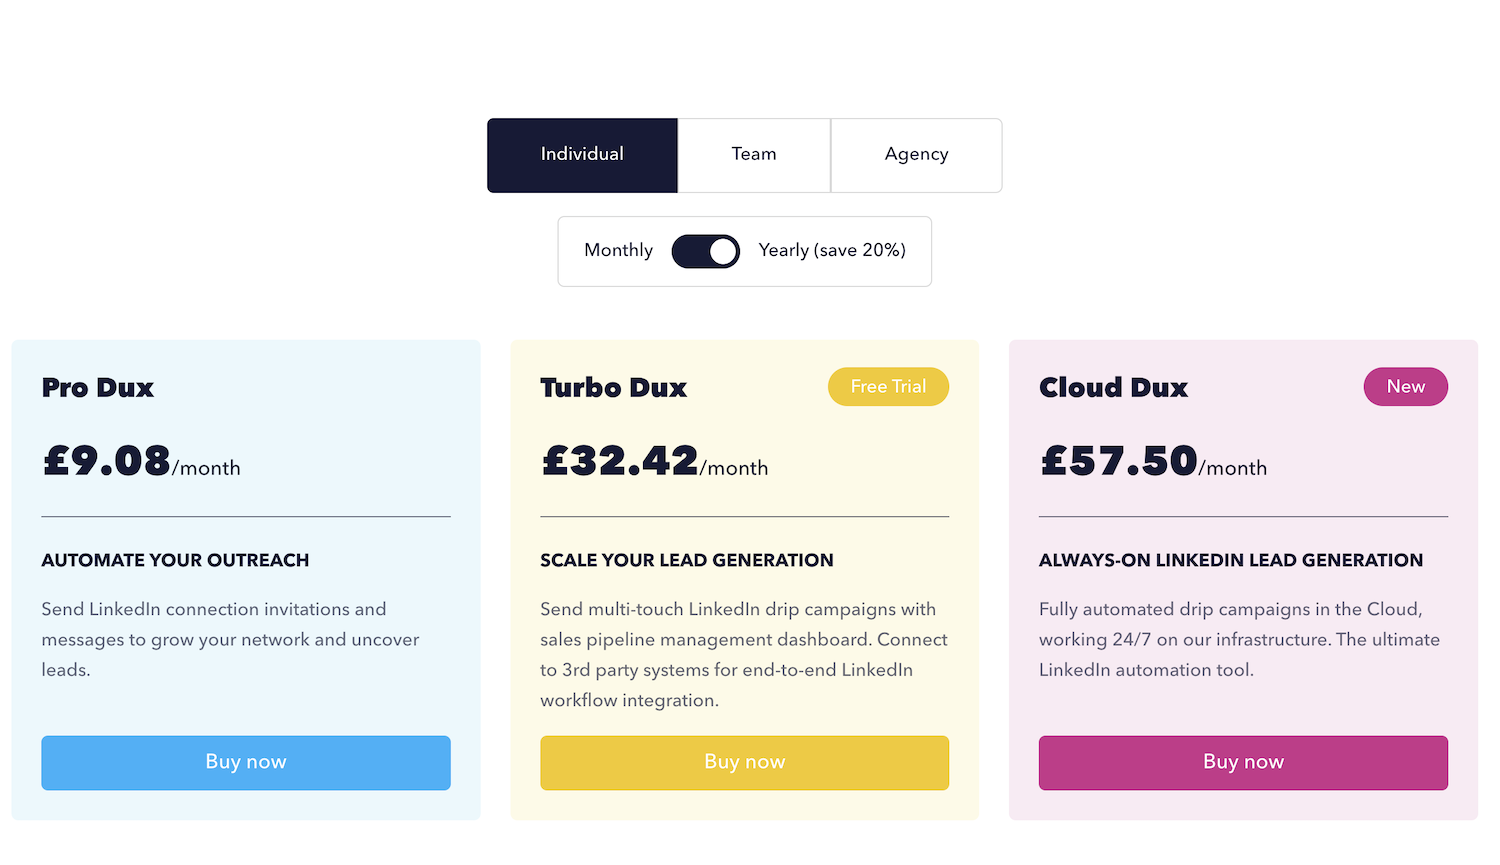The width and height of the screenshot is (1500, 865).
Task: Click the Yearly (save 20%) label
Action: pyautogui.click(x=832, y=251)
